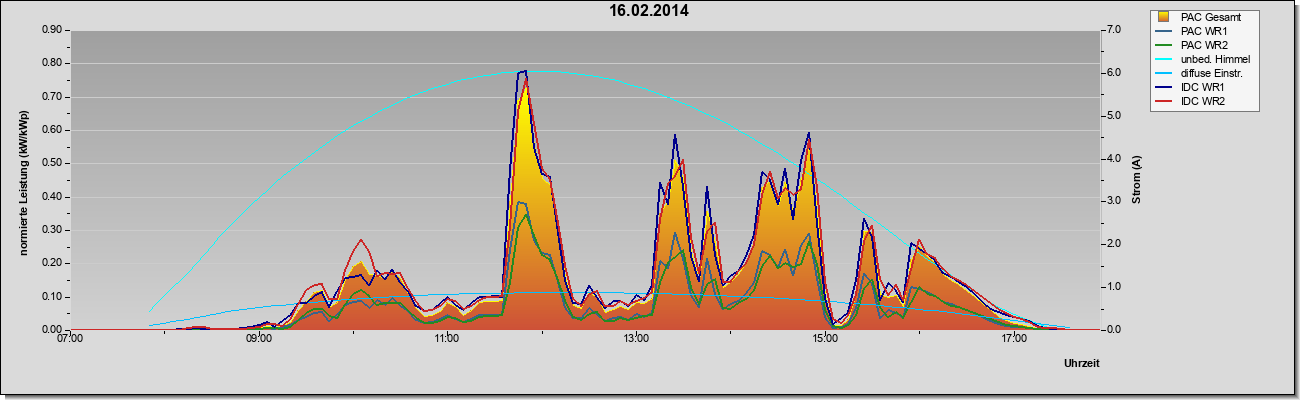
Task: Click the unbed. Himmel legend entry
Action: click(1206, 60)
